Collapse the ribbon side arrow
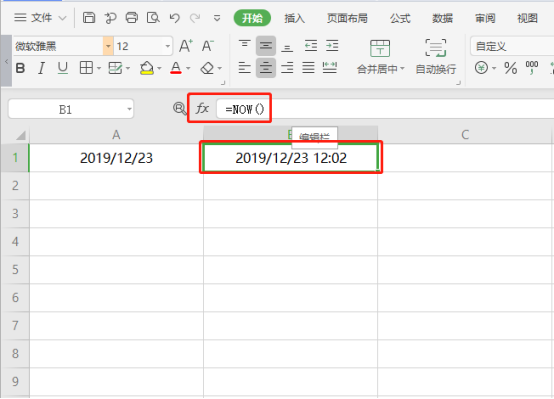The height and width of the screenshot is (399, 554). coord(6,61)
